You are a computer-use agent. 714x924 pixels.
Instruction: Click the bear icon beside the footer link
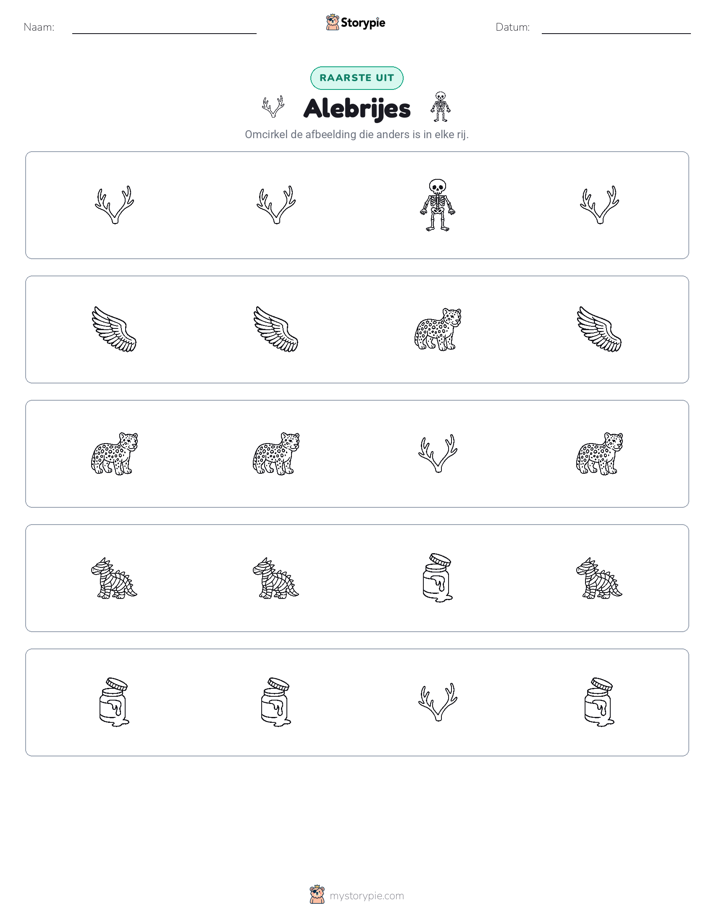(x=317, y=895)
